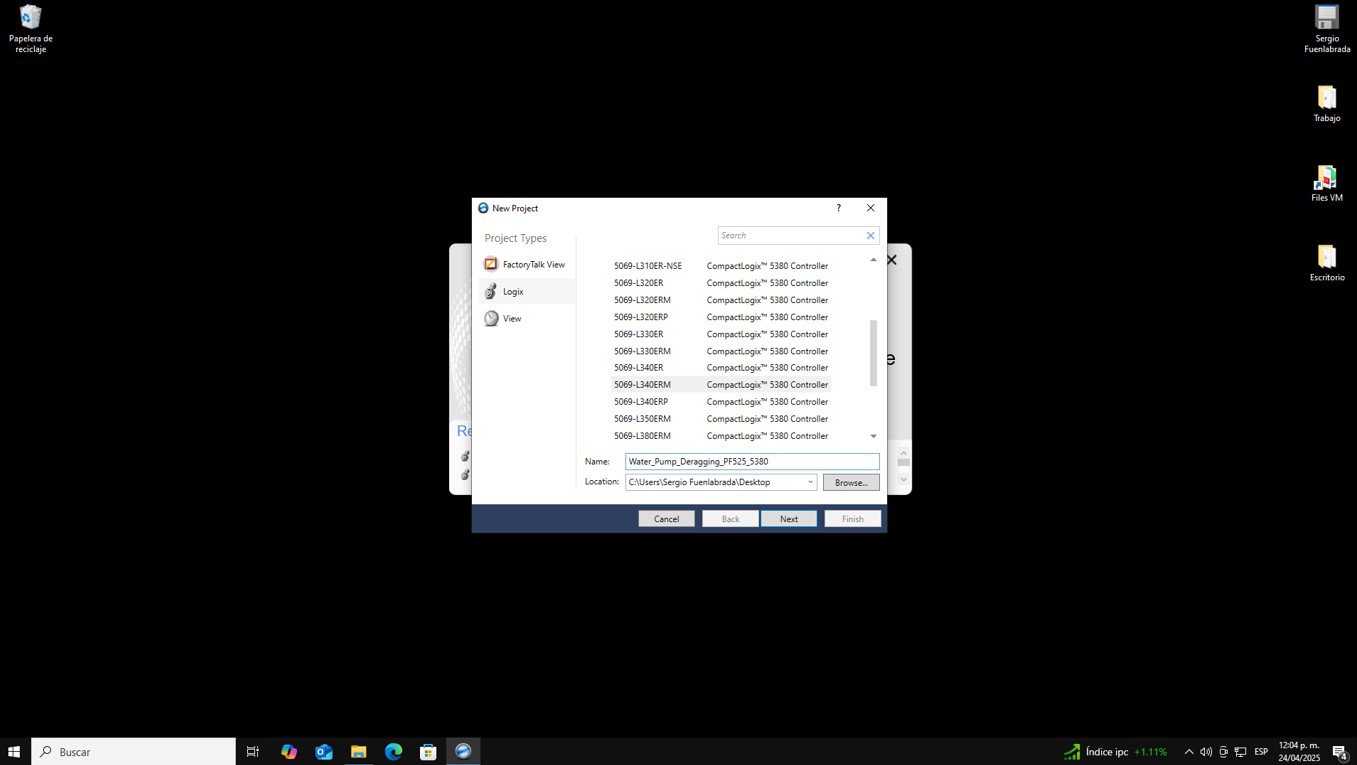Click the controller list scrollbar thumb
Image resolution: width=1357 pixels, height=765 pixels.
[873, 353]
